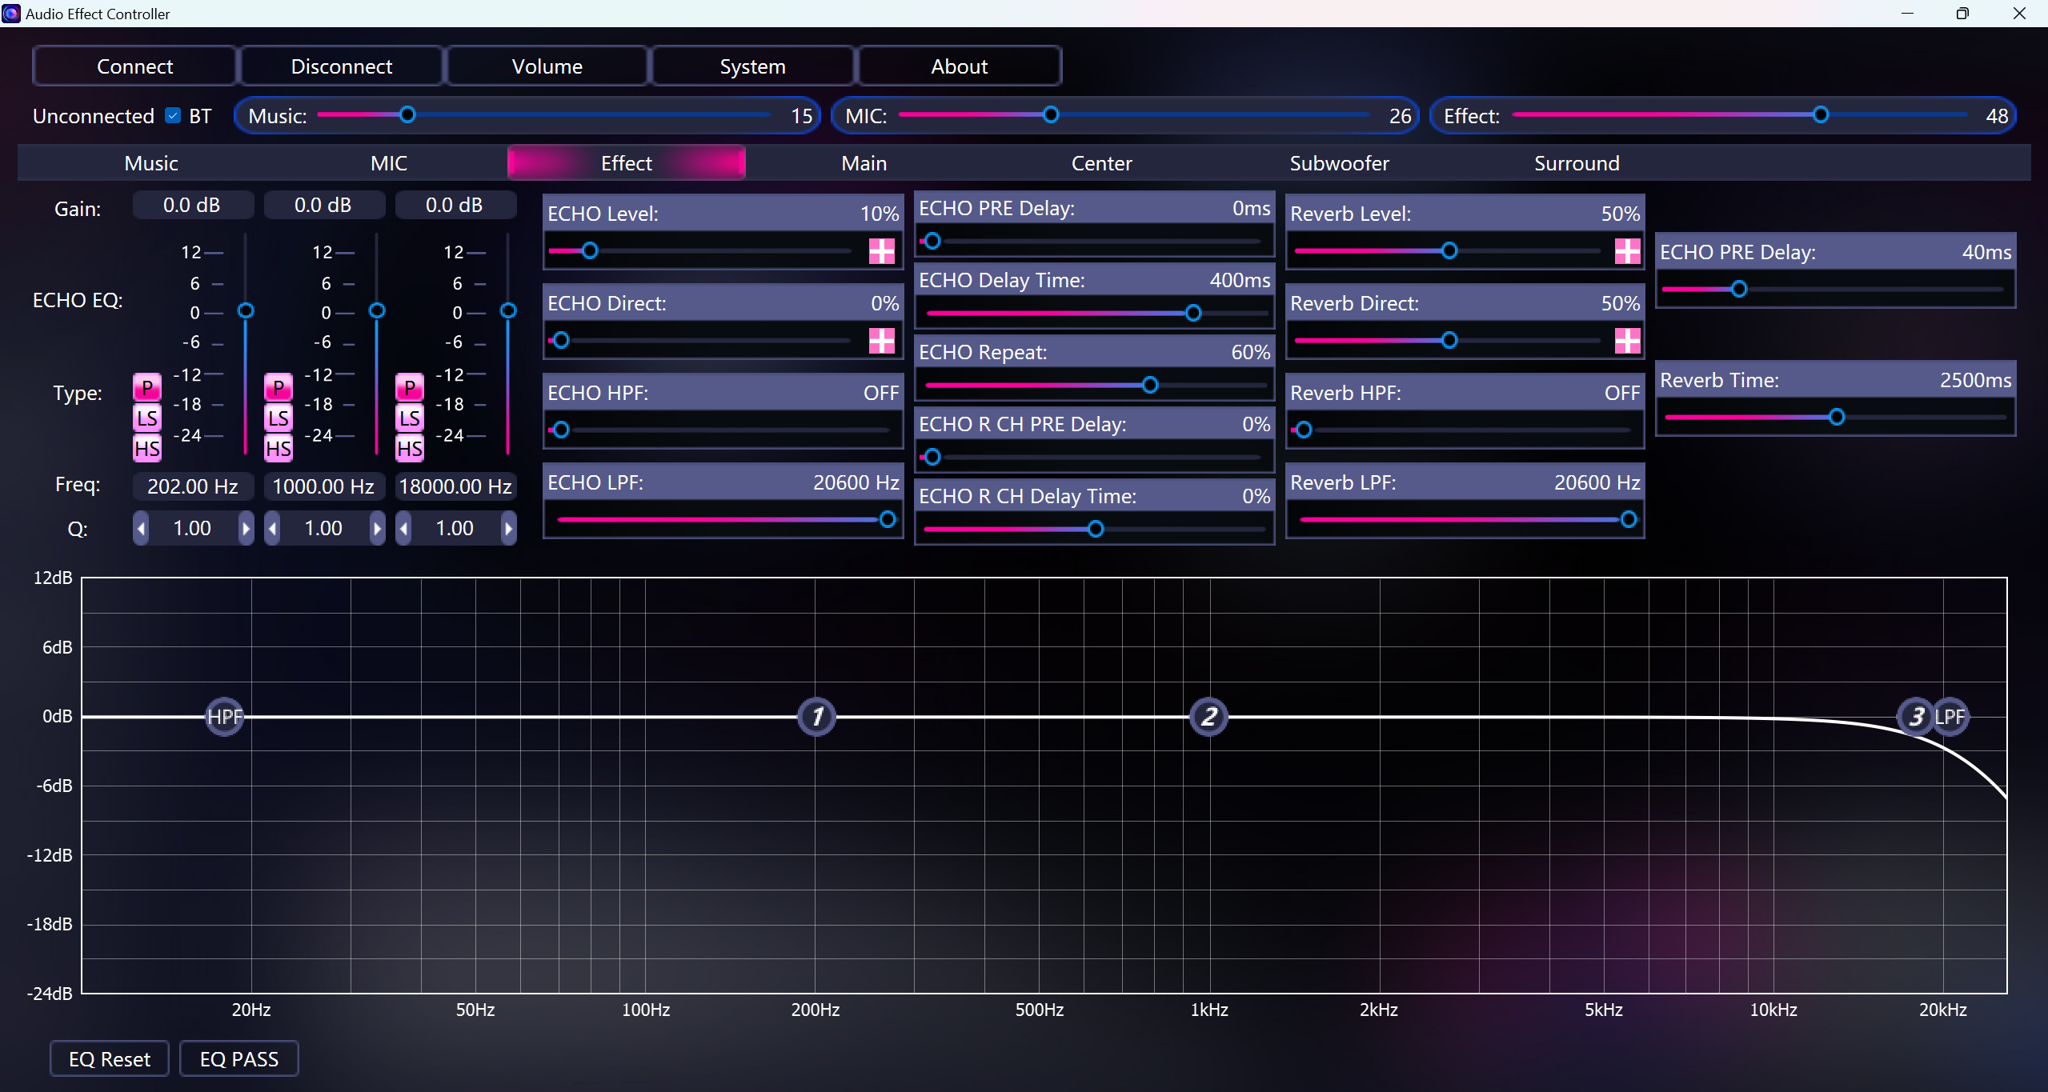Viewport: 2048px width, 1092px height.
Task: Adjust the Reverb Time slider handle
Action: [1836, 417]
